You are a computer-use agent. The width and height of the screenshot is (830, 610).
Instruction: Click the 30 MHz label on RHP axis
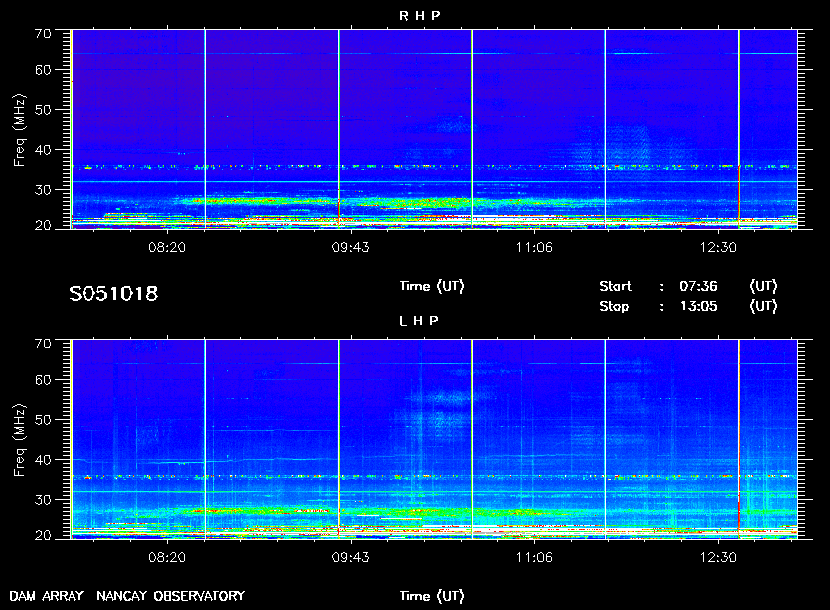[43, 190]
